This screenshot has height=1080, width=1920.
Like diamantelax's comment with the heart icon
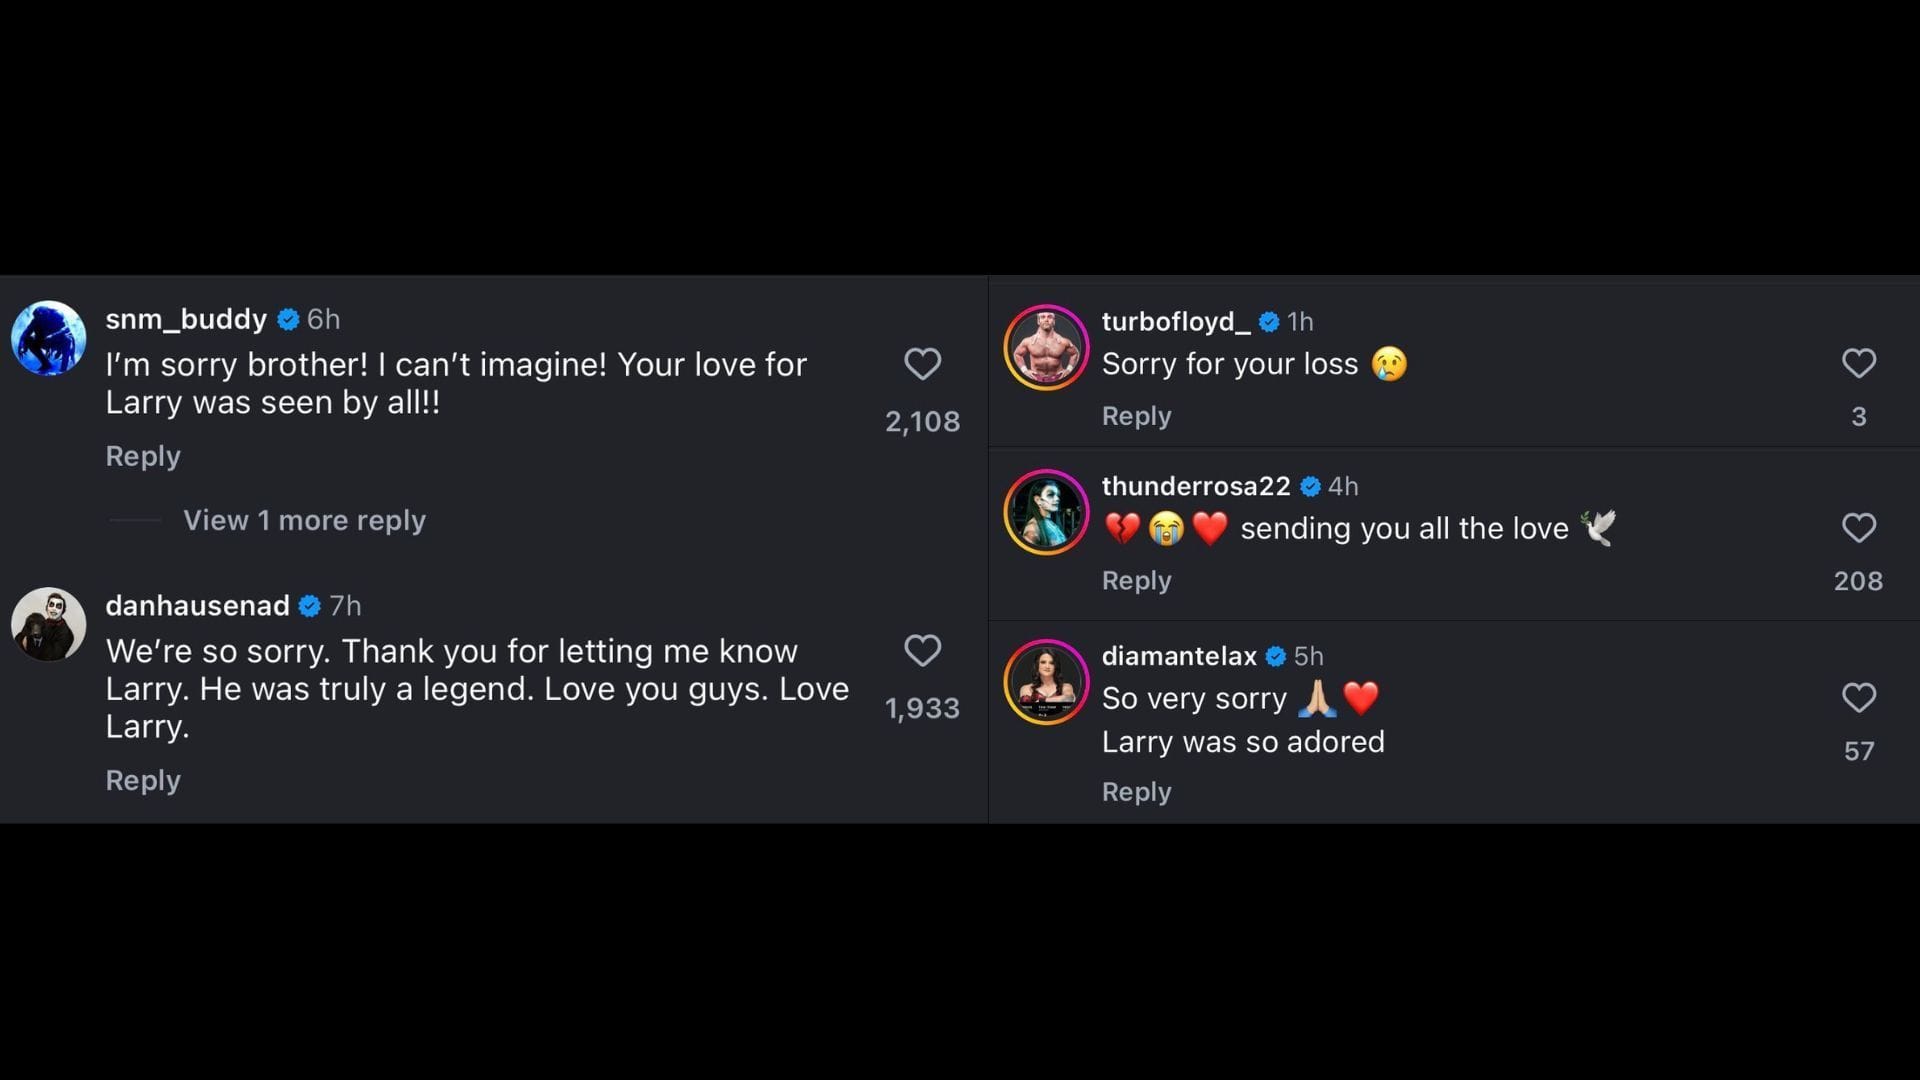1859,698
